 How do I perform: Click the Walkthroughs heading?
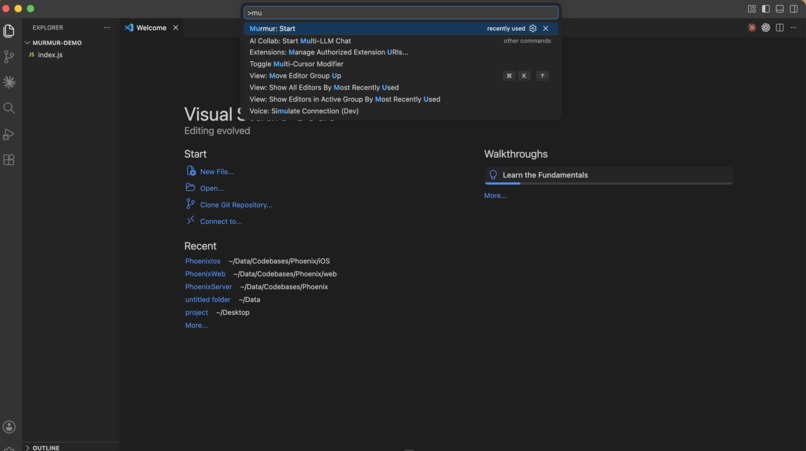pyautogui.click(x=516, y=154)
